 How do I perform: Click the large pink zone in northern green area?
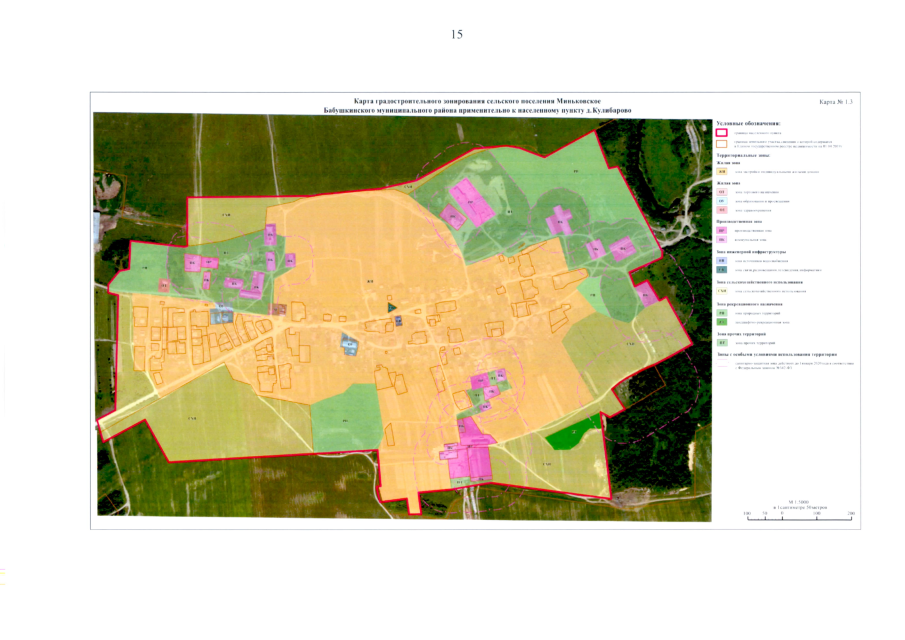pyautogui.click(x=471, y=201)
